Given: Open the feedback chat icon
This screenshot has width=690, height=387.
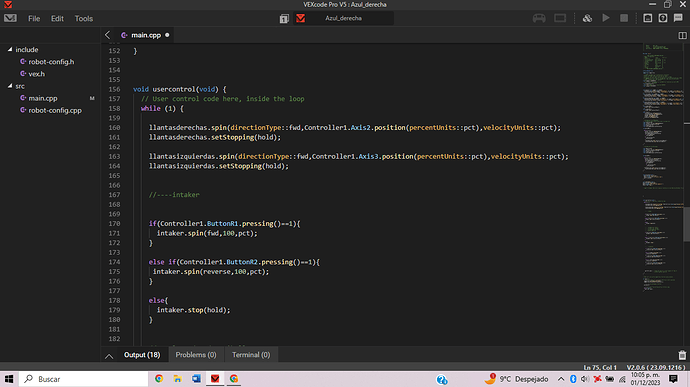Looking at the screenshot, I should (x=678, y=18).
